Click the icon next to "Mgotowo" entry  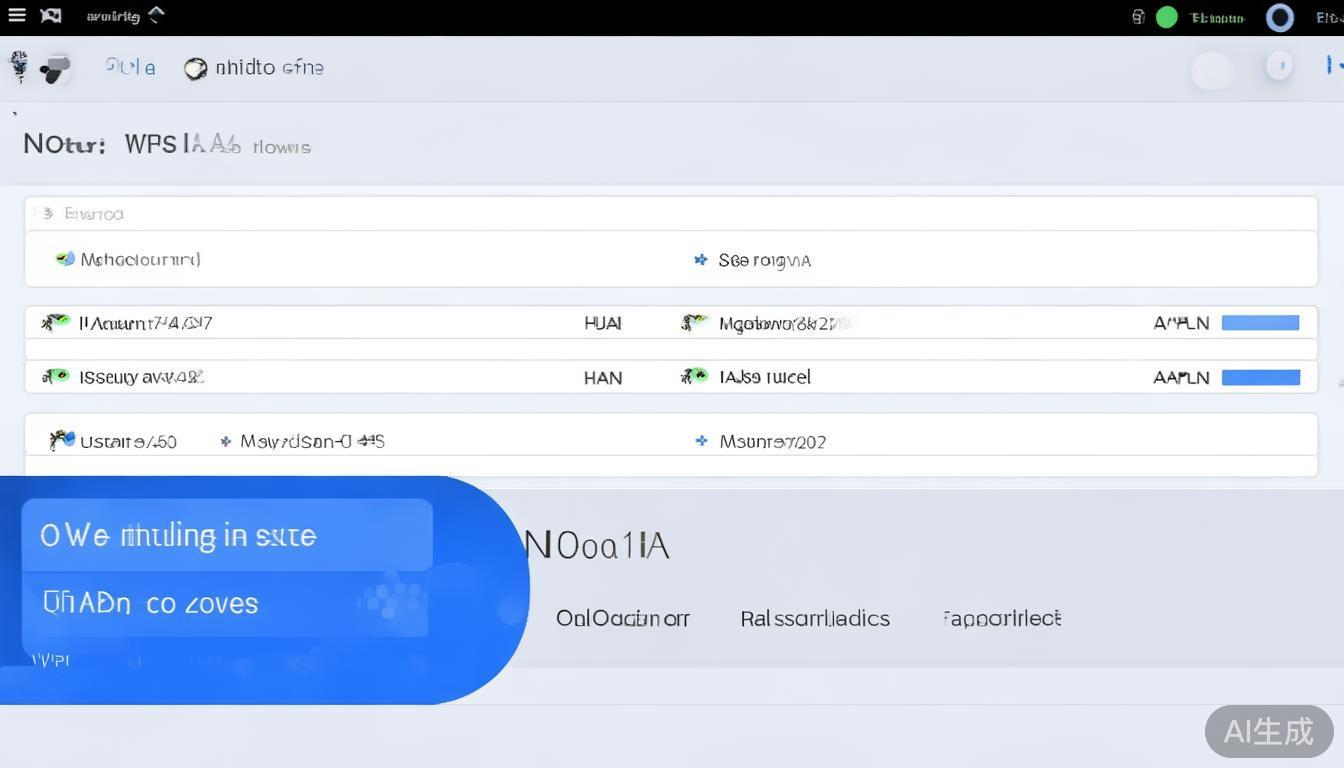pos(693,323)
